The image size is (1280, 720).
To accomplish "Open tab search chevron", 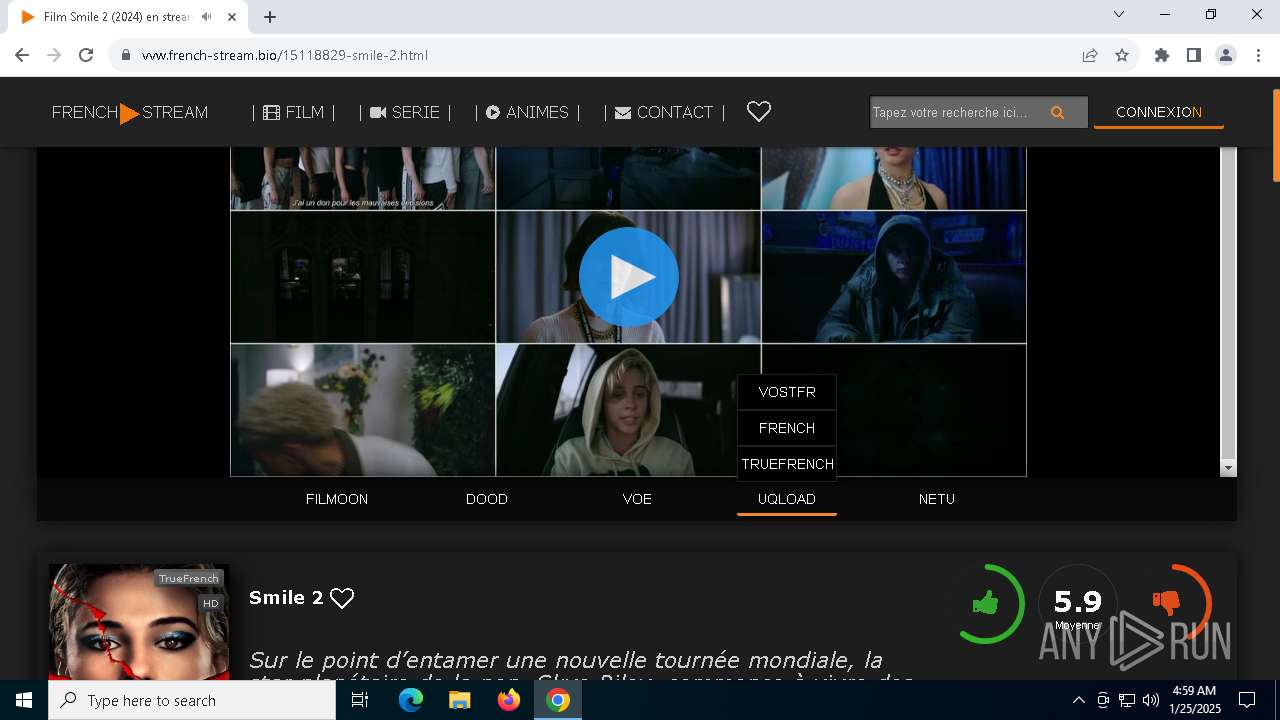I will point(1119,14).
